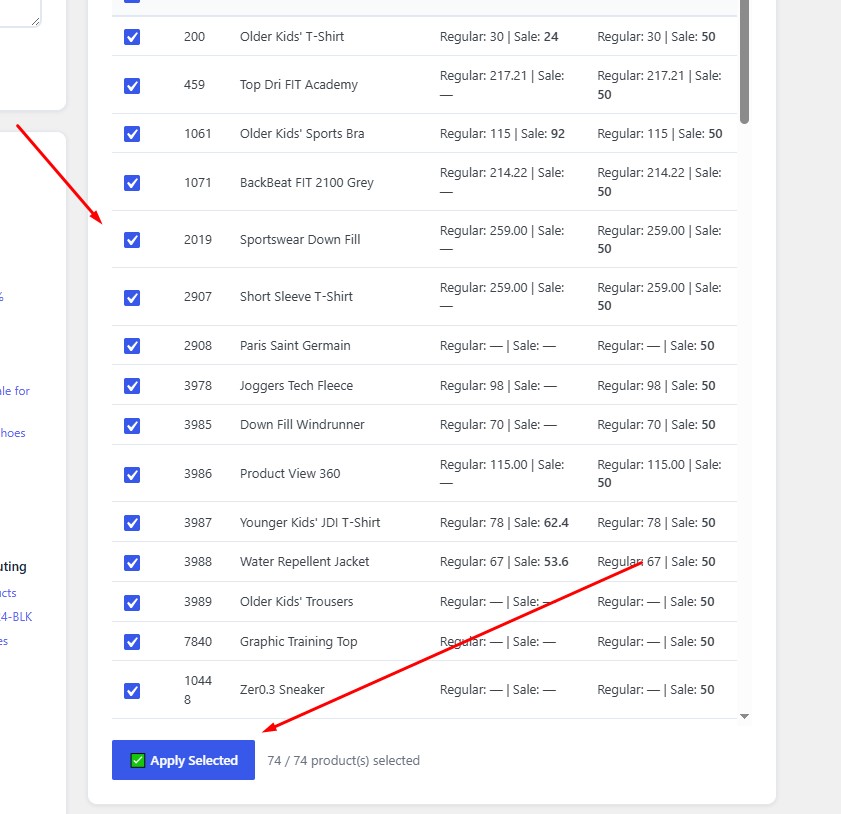The width and height of the screenshot is (841, 814).
Task: Deselect Younger Kids' JDI T-Shirt
Action: pos(132,523)
